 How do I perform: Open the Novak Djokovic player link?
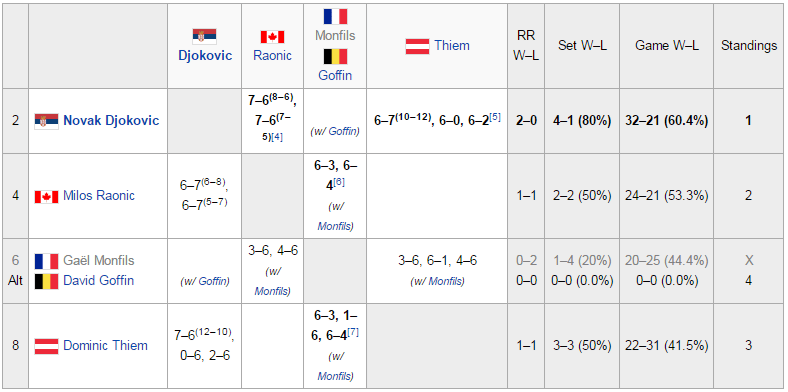(x=111, y=121)
